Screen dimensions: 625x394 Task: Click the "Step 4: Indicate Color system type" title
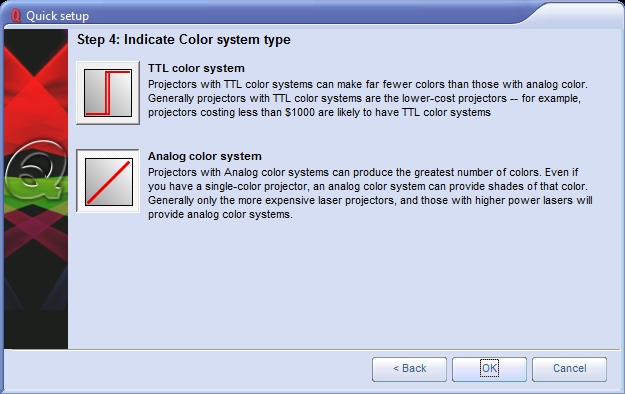coord(184,39)
